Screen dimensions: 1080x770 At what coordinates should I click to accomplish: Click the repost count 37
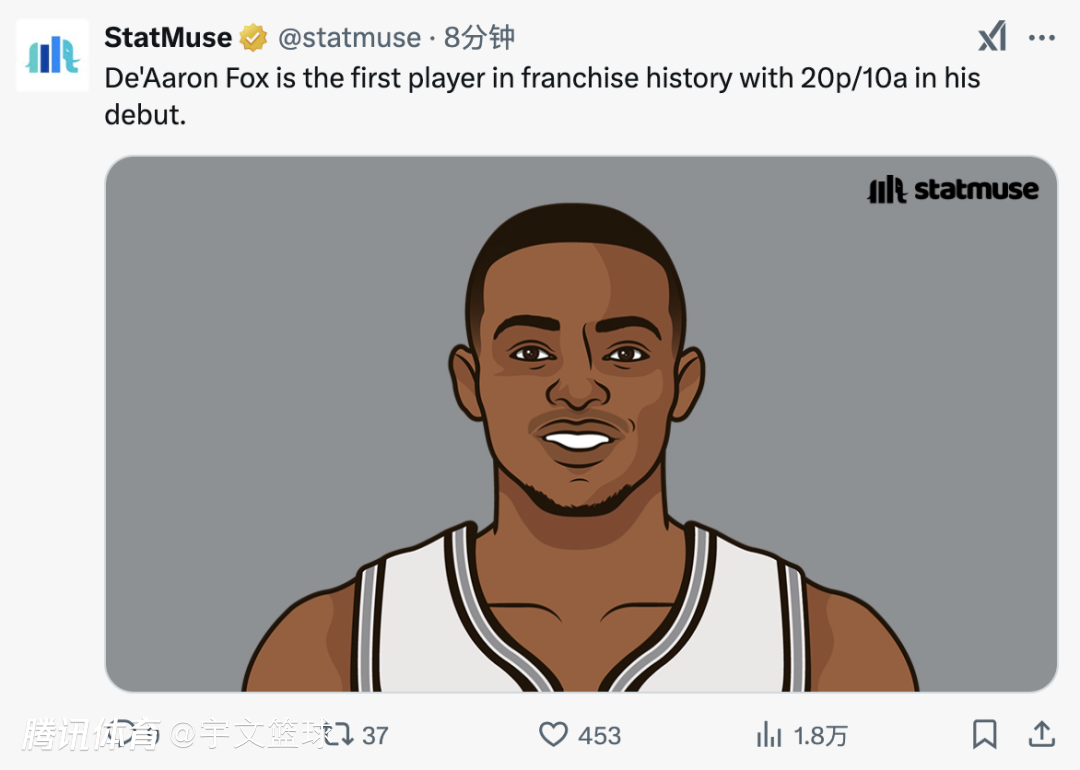pos(375,736)
